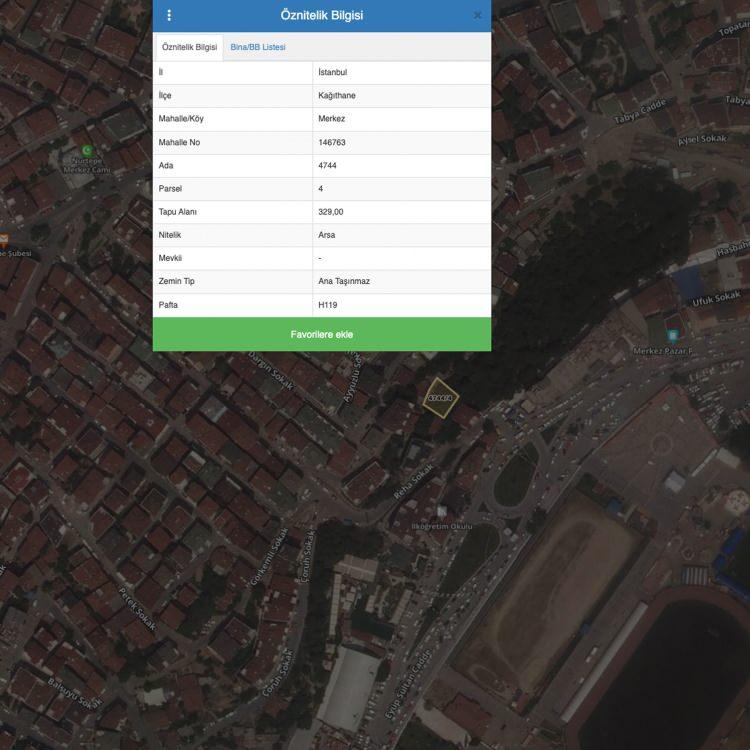Select the Tapu Alanı value 329,00

[x=401, y=212]
